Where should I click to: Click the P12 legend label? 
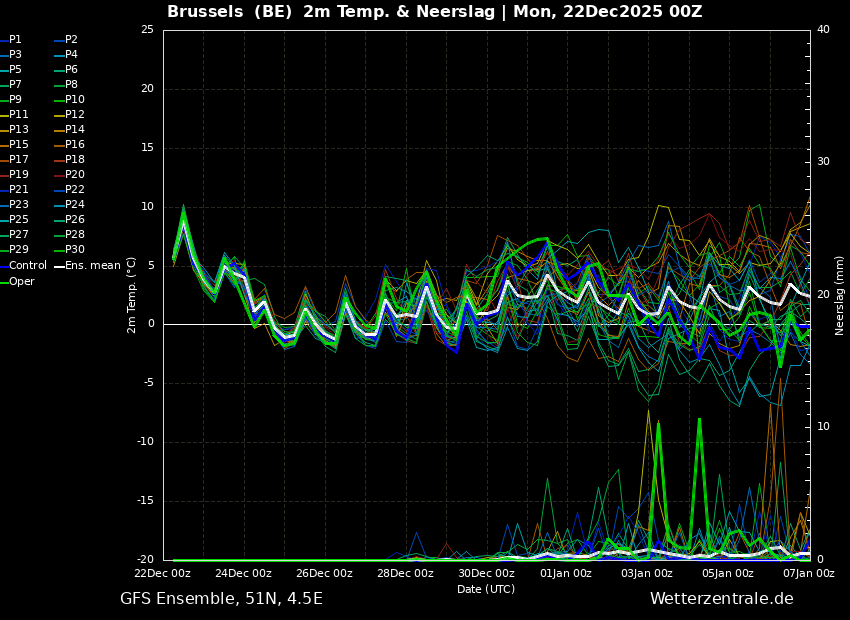pyautogui.click(x=75, y=115)
